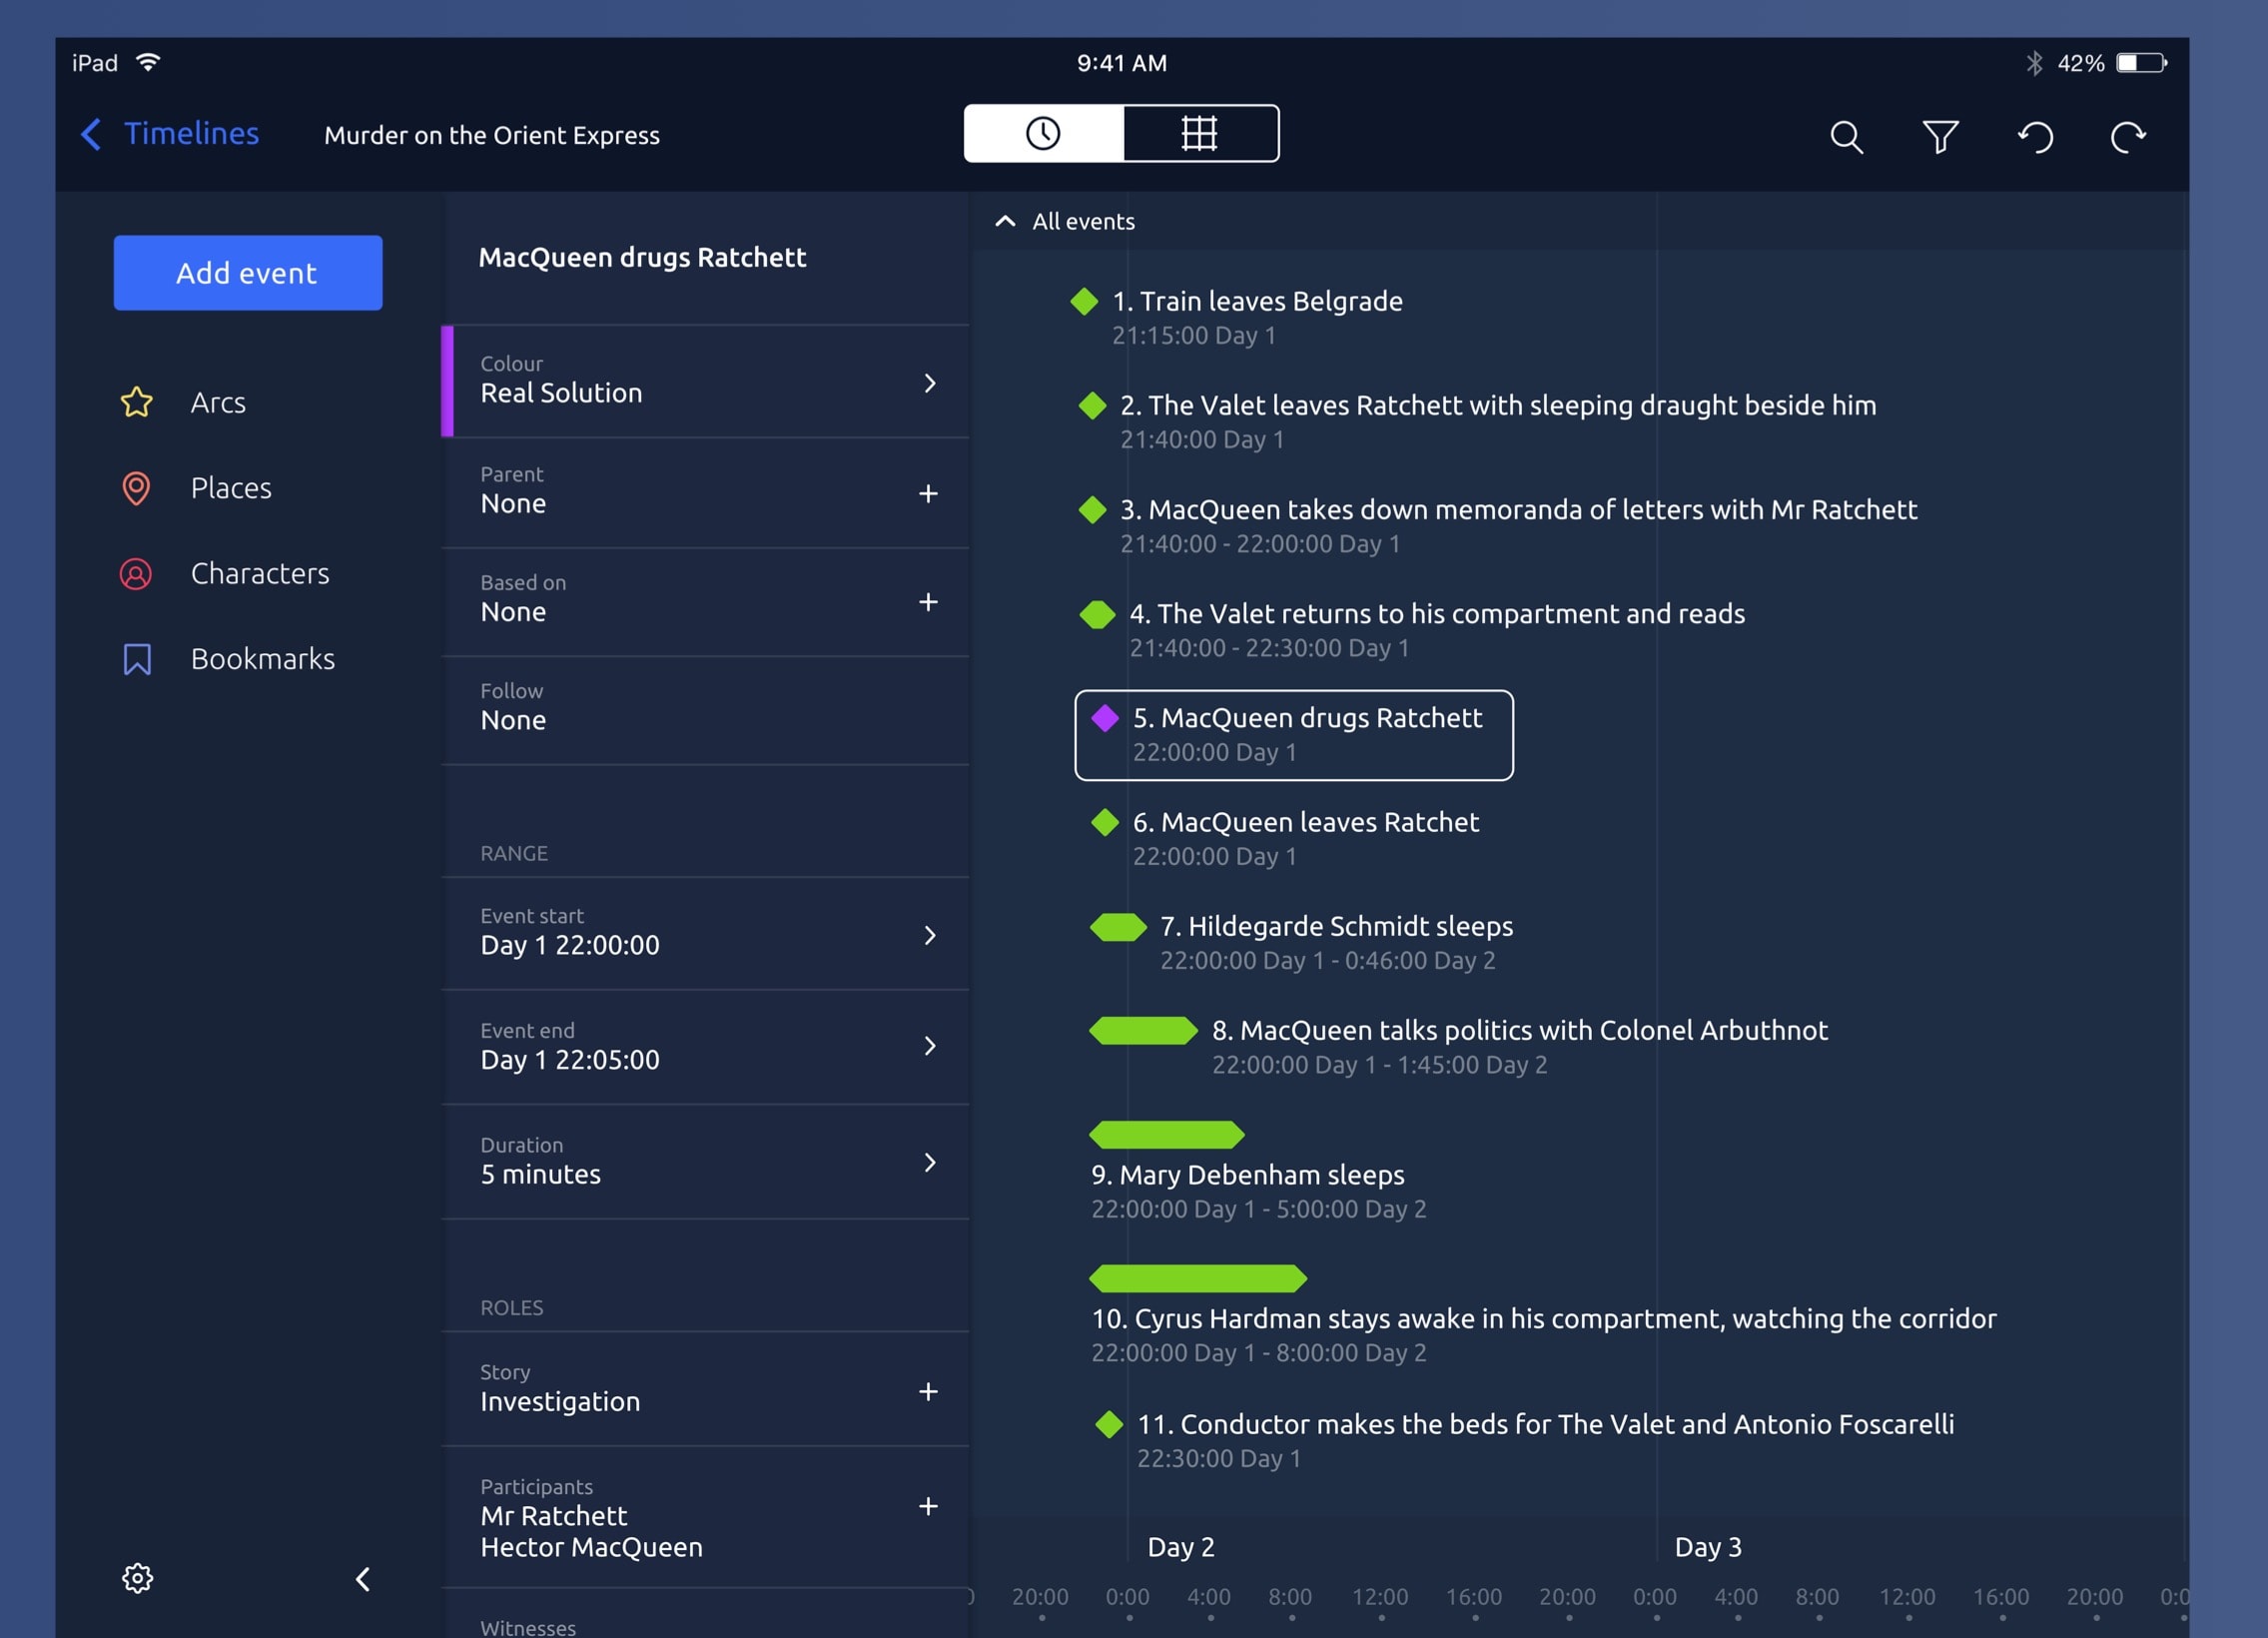Select the Arcs sidebar label
This screenshot has height=1638, width=2268.
tap(218, 402)
